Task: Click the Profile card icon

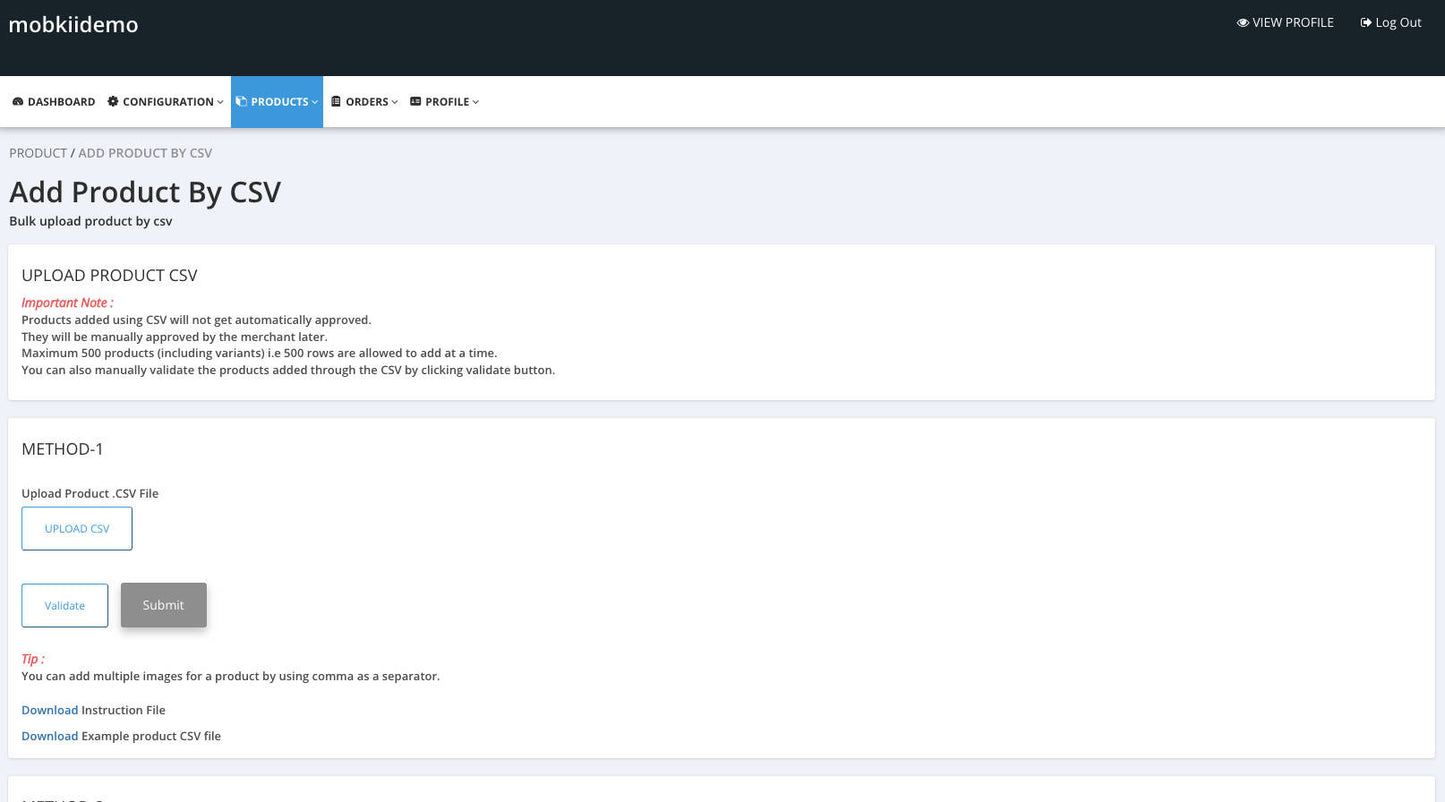Action: click(x=415, y=102)
